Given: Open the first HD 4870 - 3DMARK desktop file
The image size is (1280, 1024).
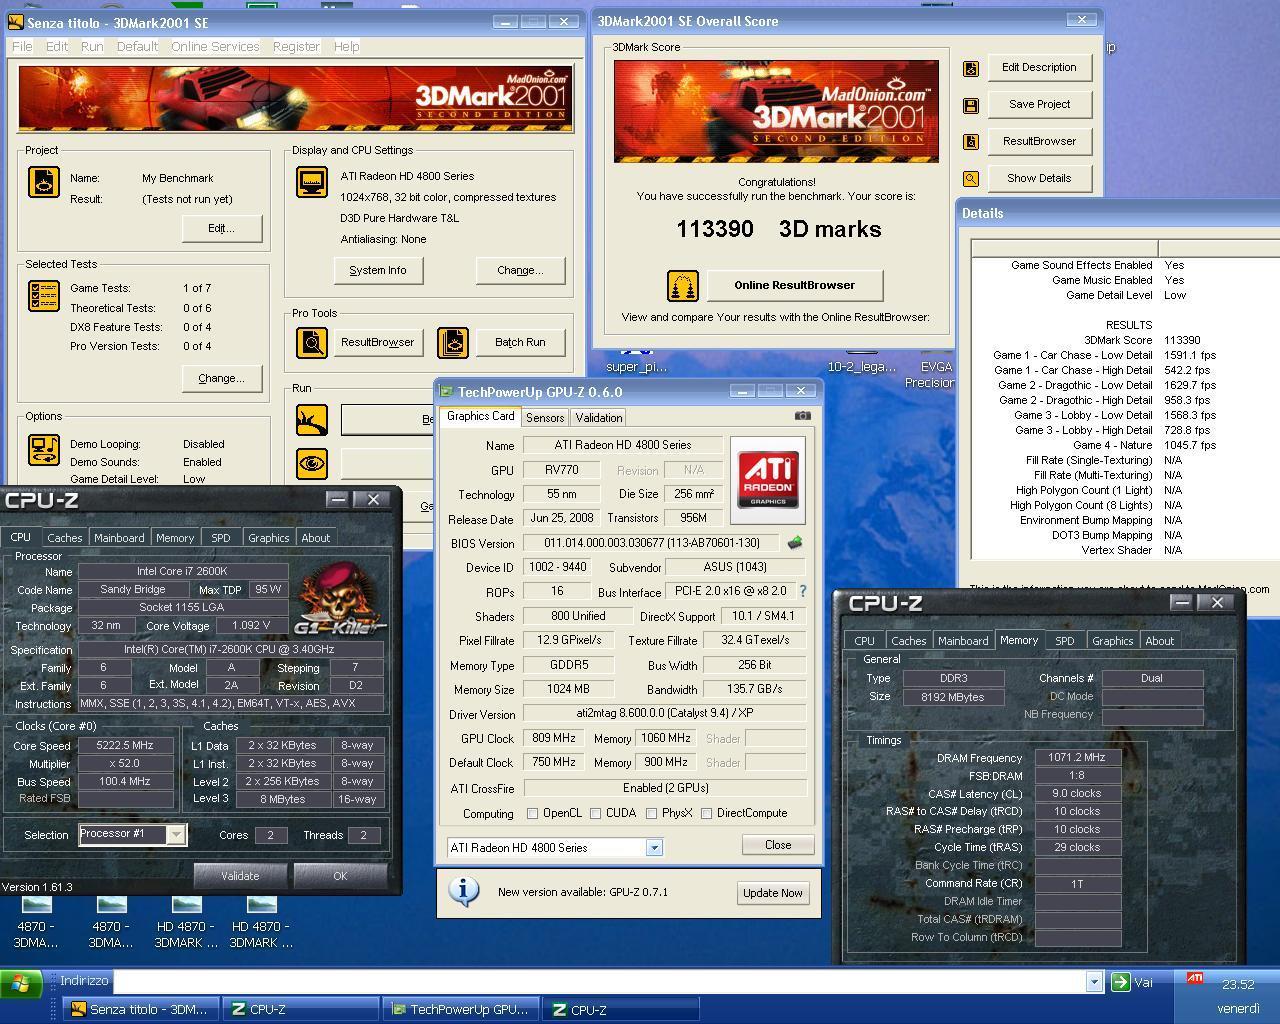Looking at the screenshot, I should pos(186,923).
